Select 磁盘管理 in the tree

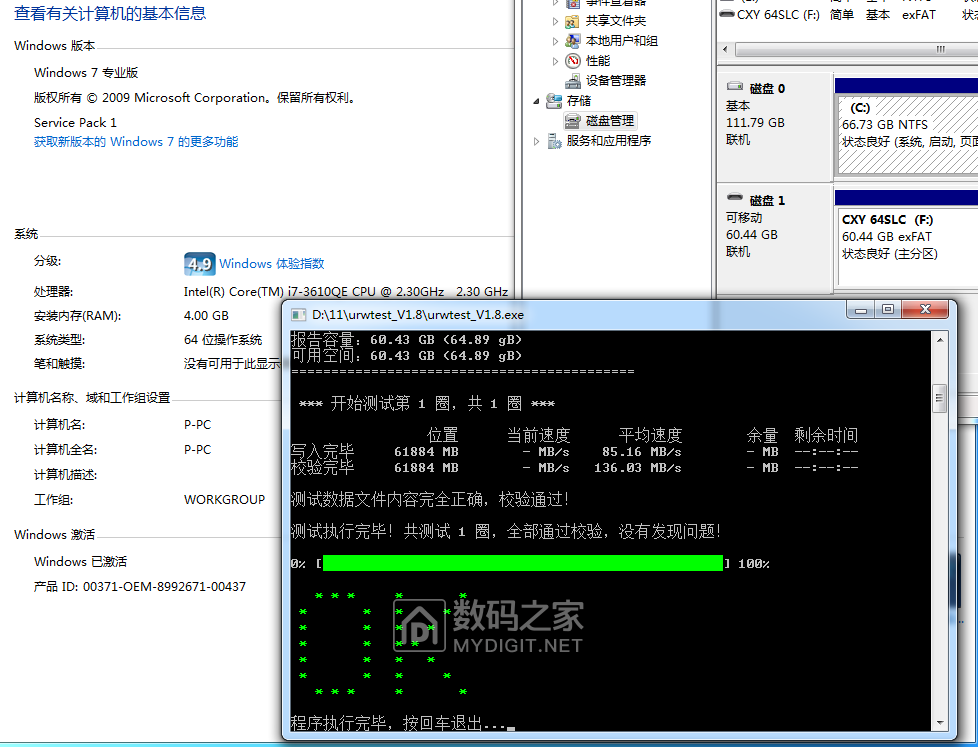point(609,121)
